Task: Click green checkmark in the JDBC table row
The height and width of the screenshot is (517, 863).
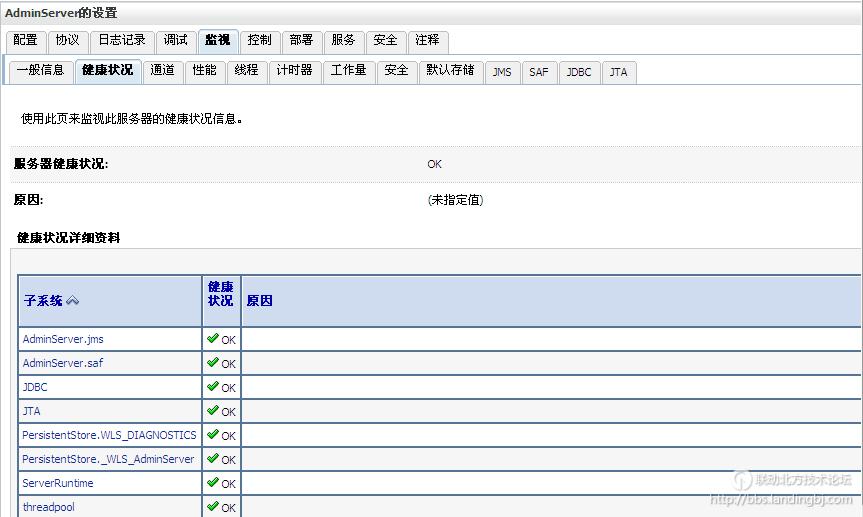Action: [213, 386]
